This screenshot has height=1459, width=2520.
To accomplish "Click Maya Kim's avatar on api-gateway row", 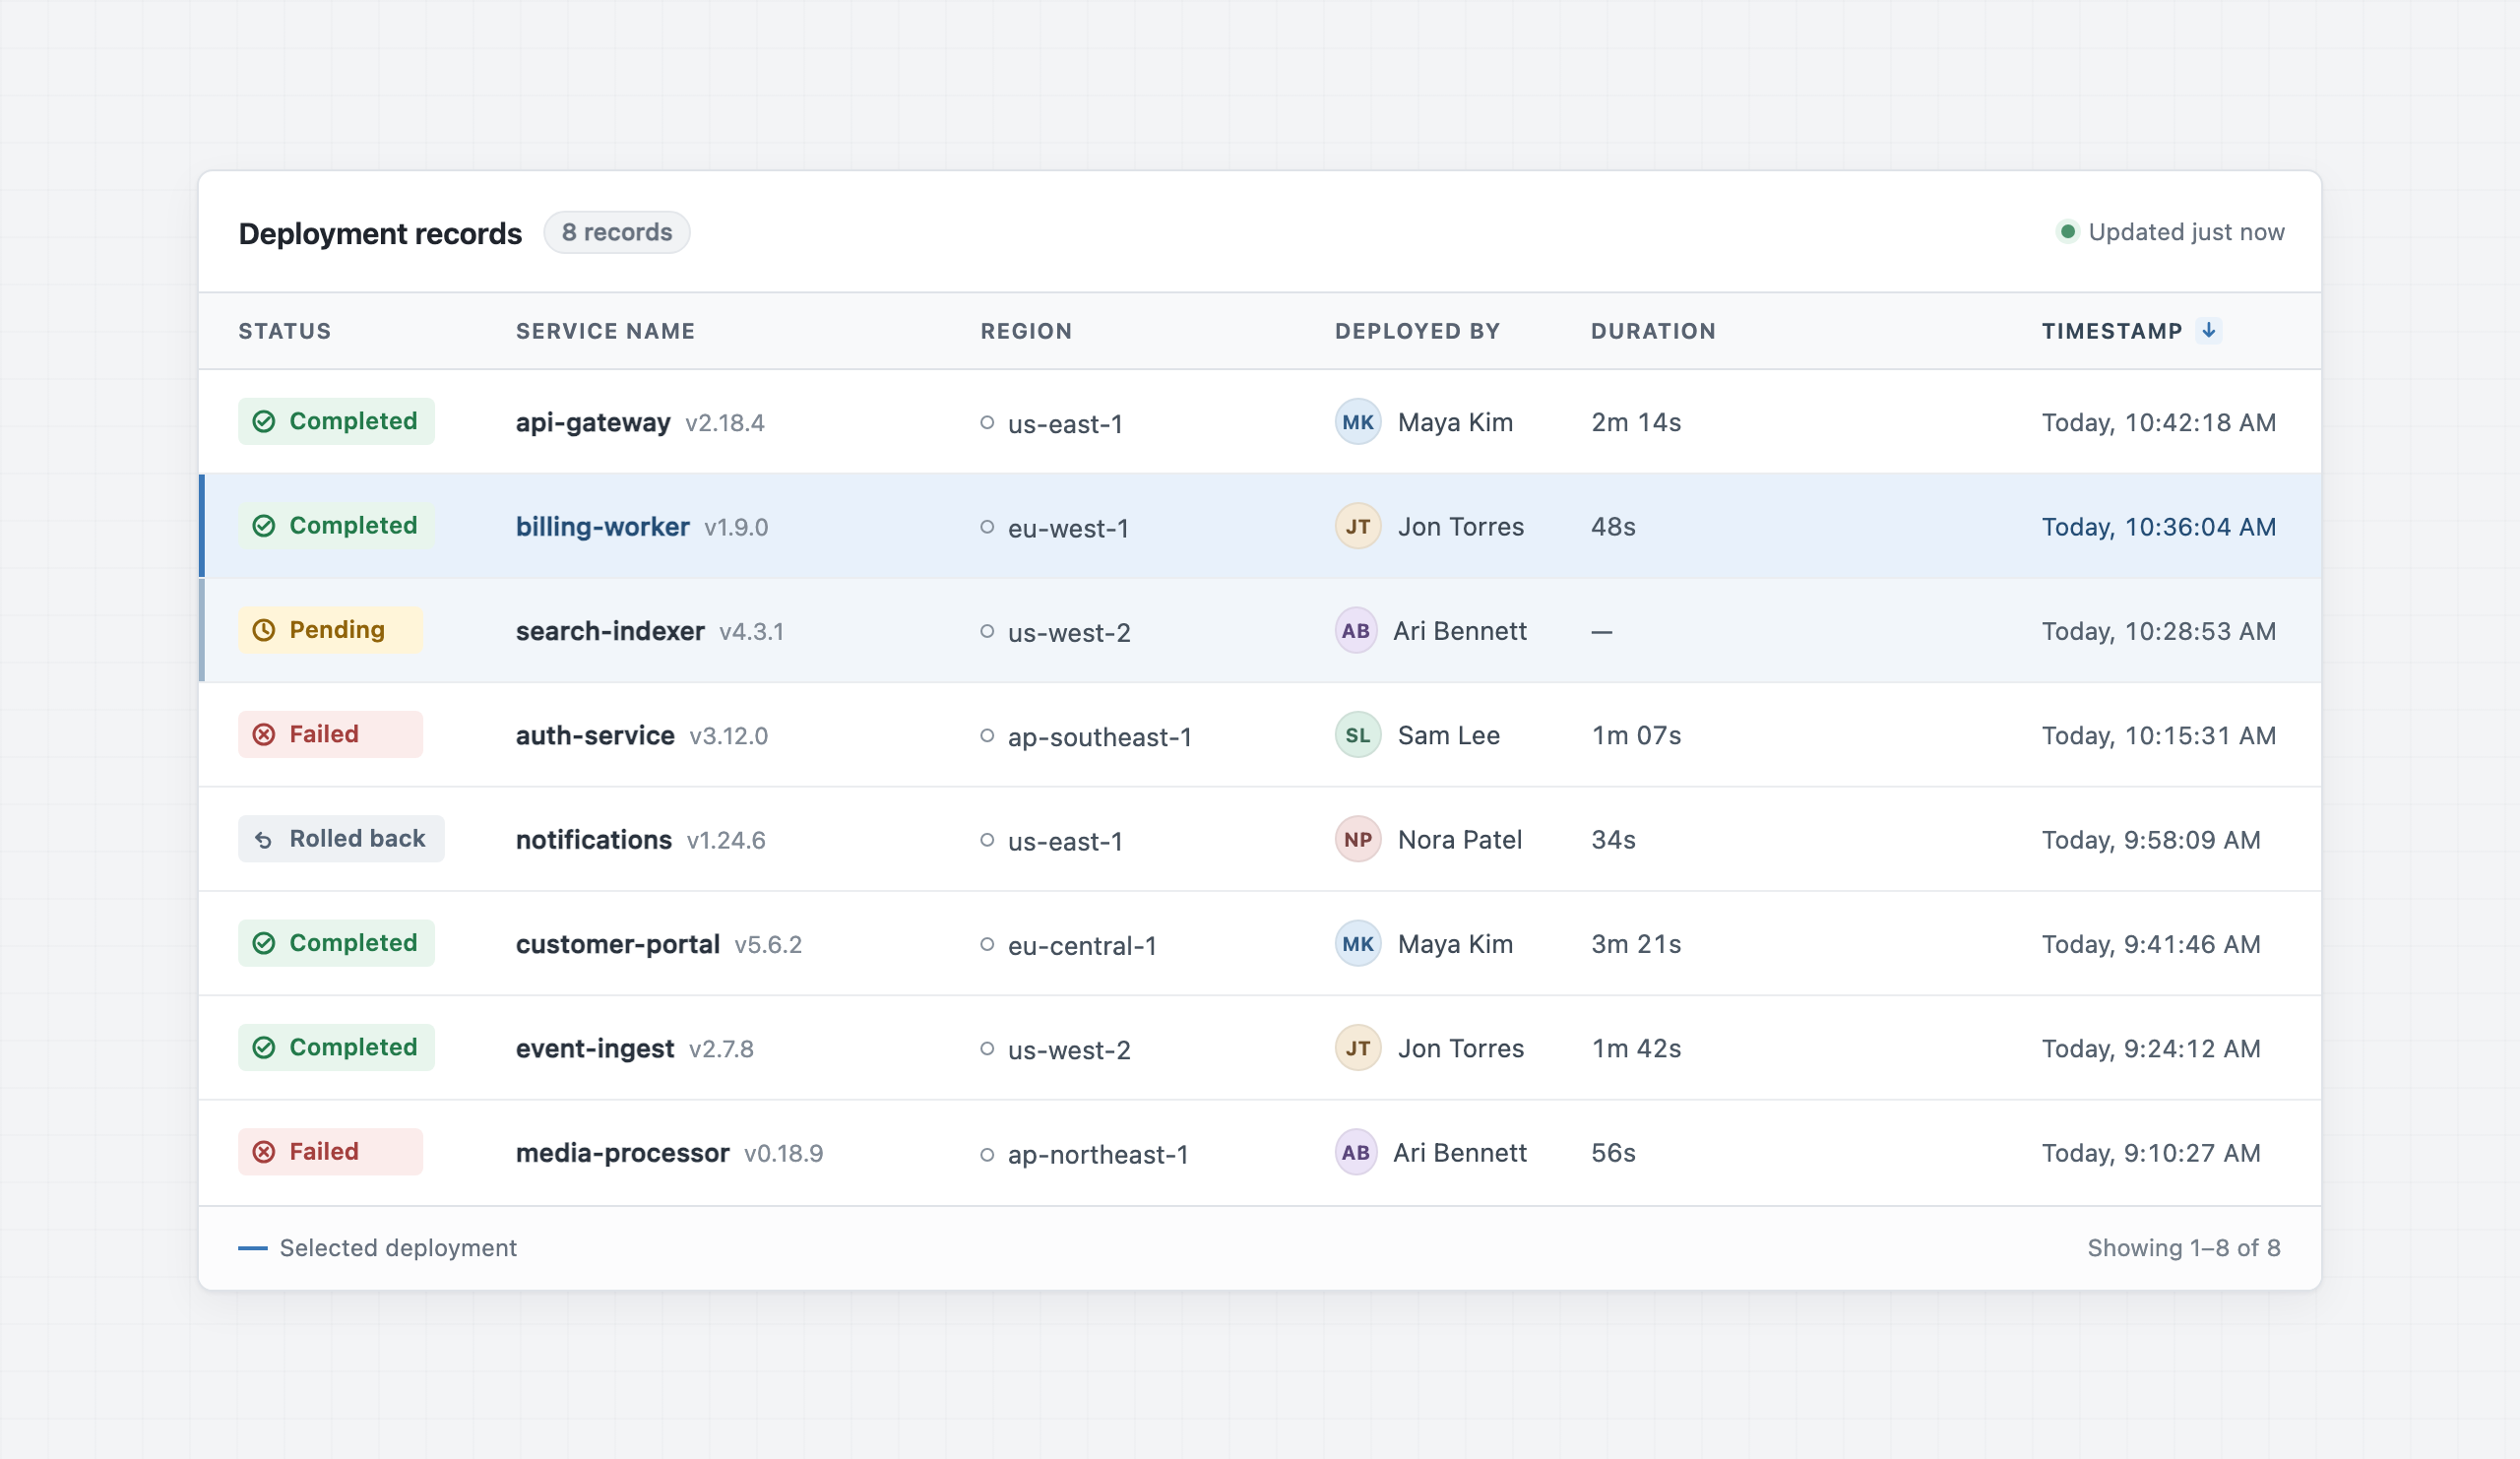I will (1357, 422).
